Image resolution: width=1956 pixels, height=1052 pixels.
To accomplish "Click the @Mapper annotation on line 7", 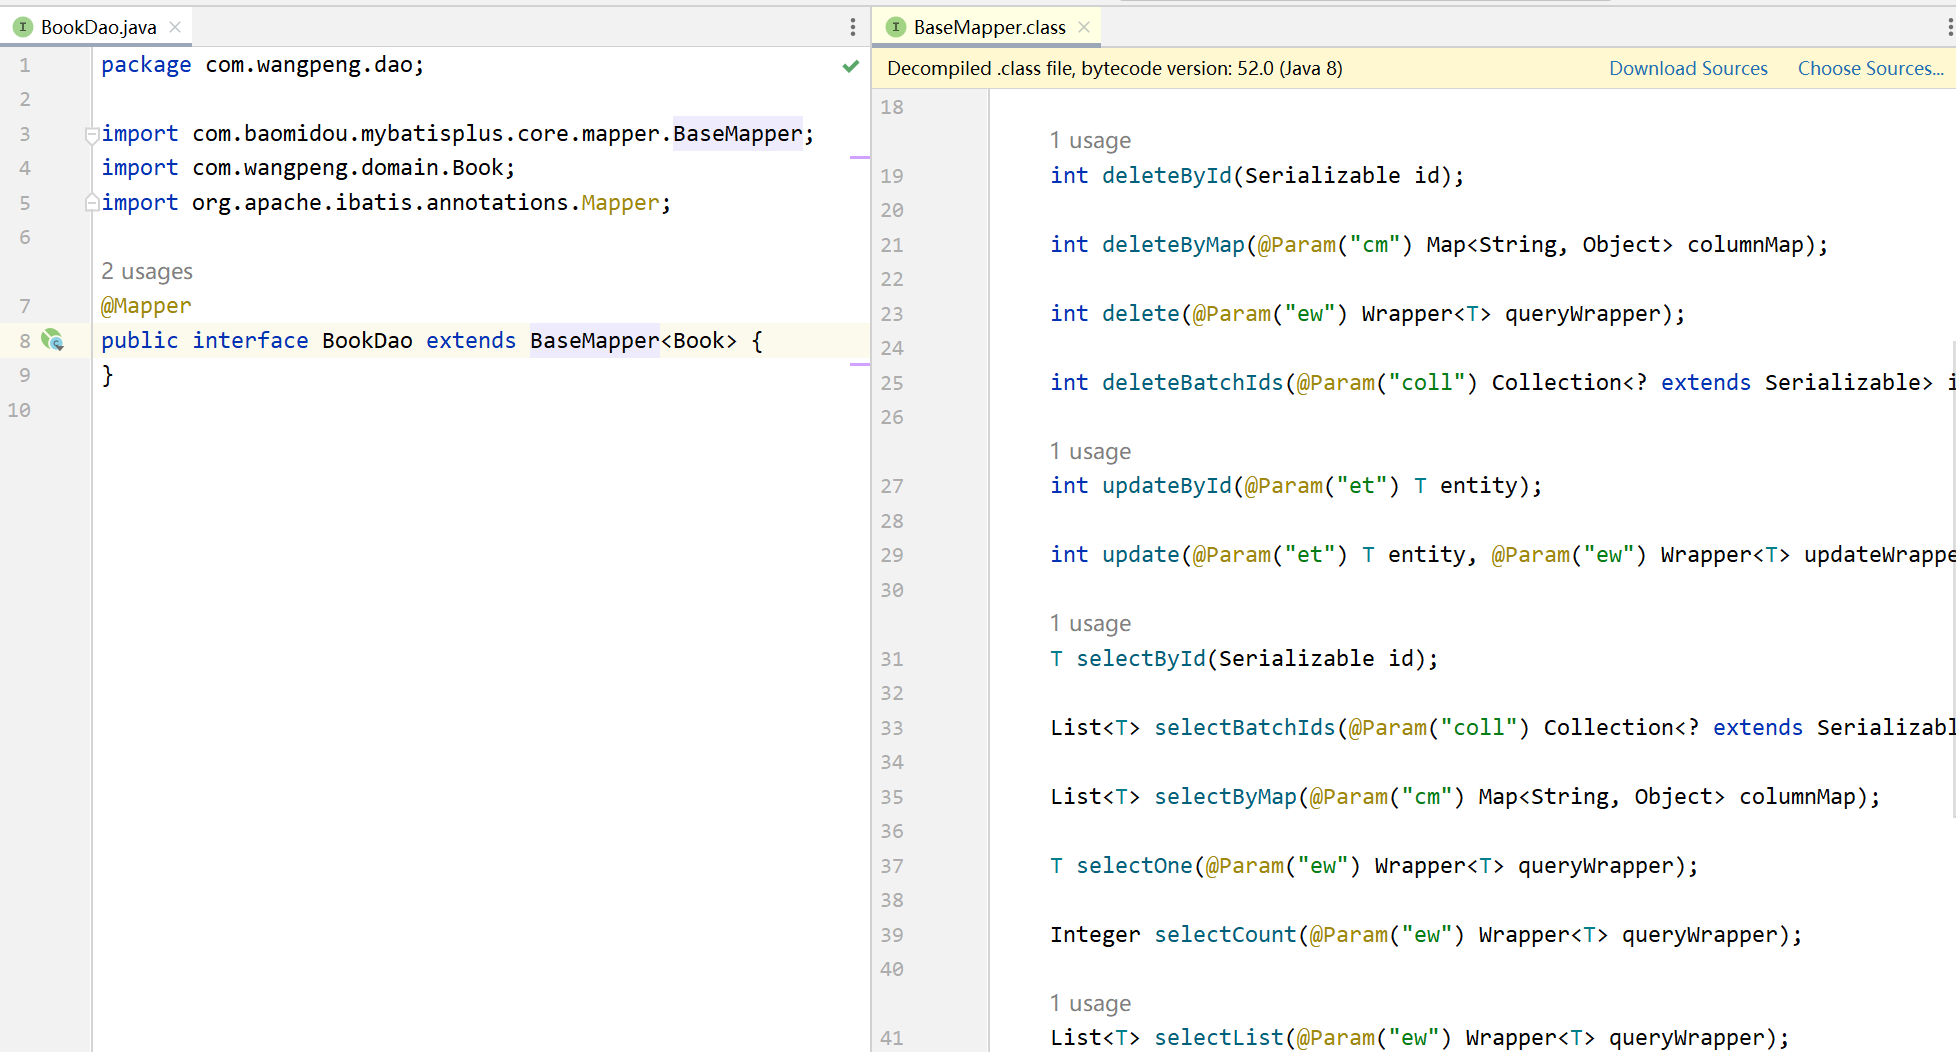I will pos(146,306).
